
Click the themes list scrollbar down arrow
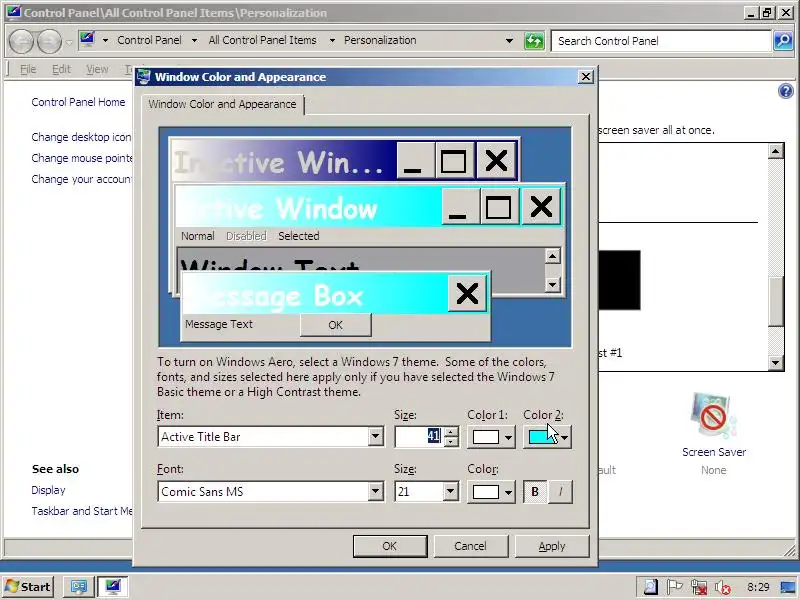776,363
